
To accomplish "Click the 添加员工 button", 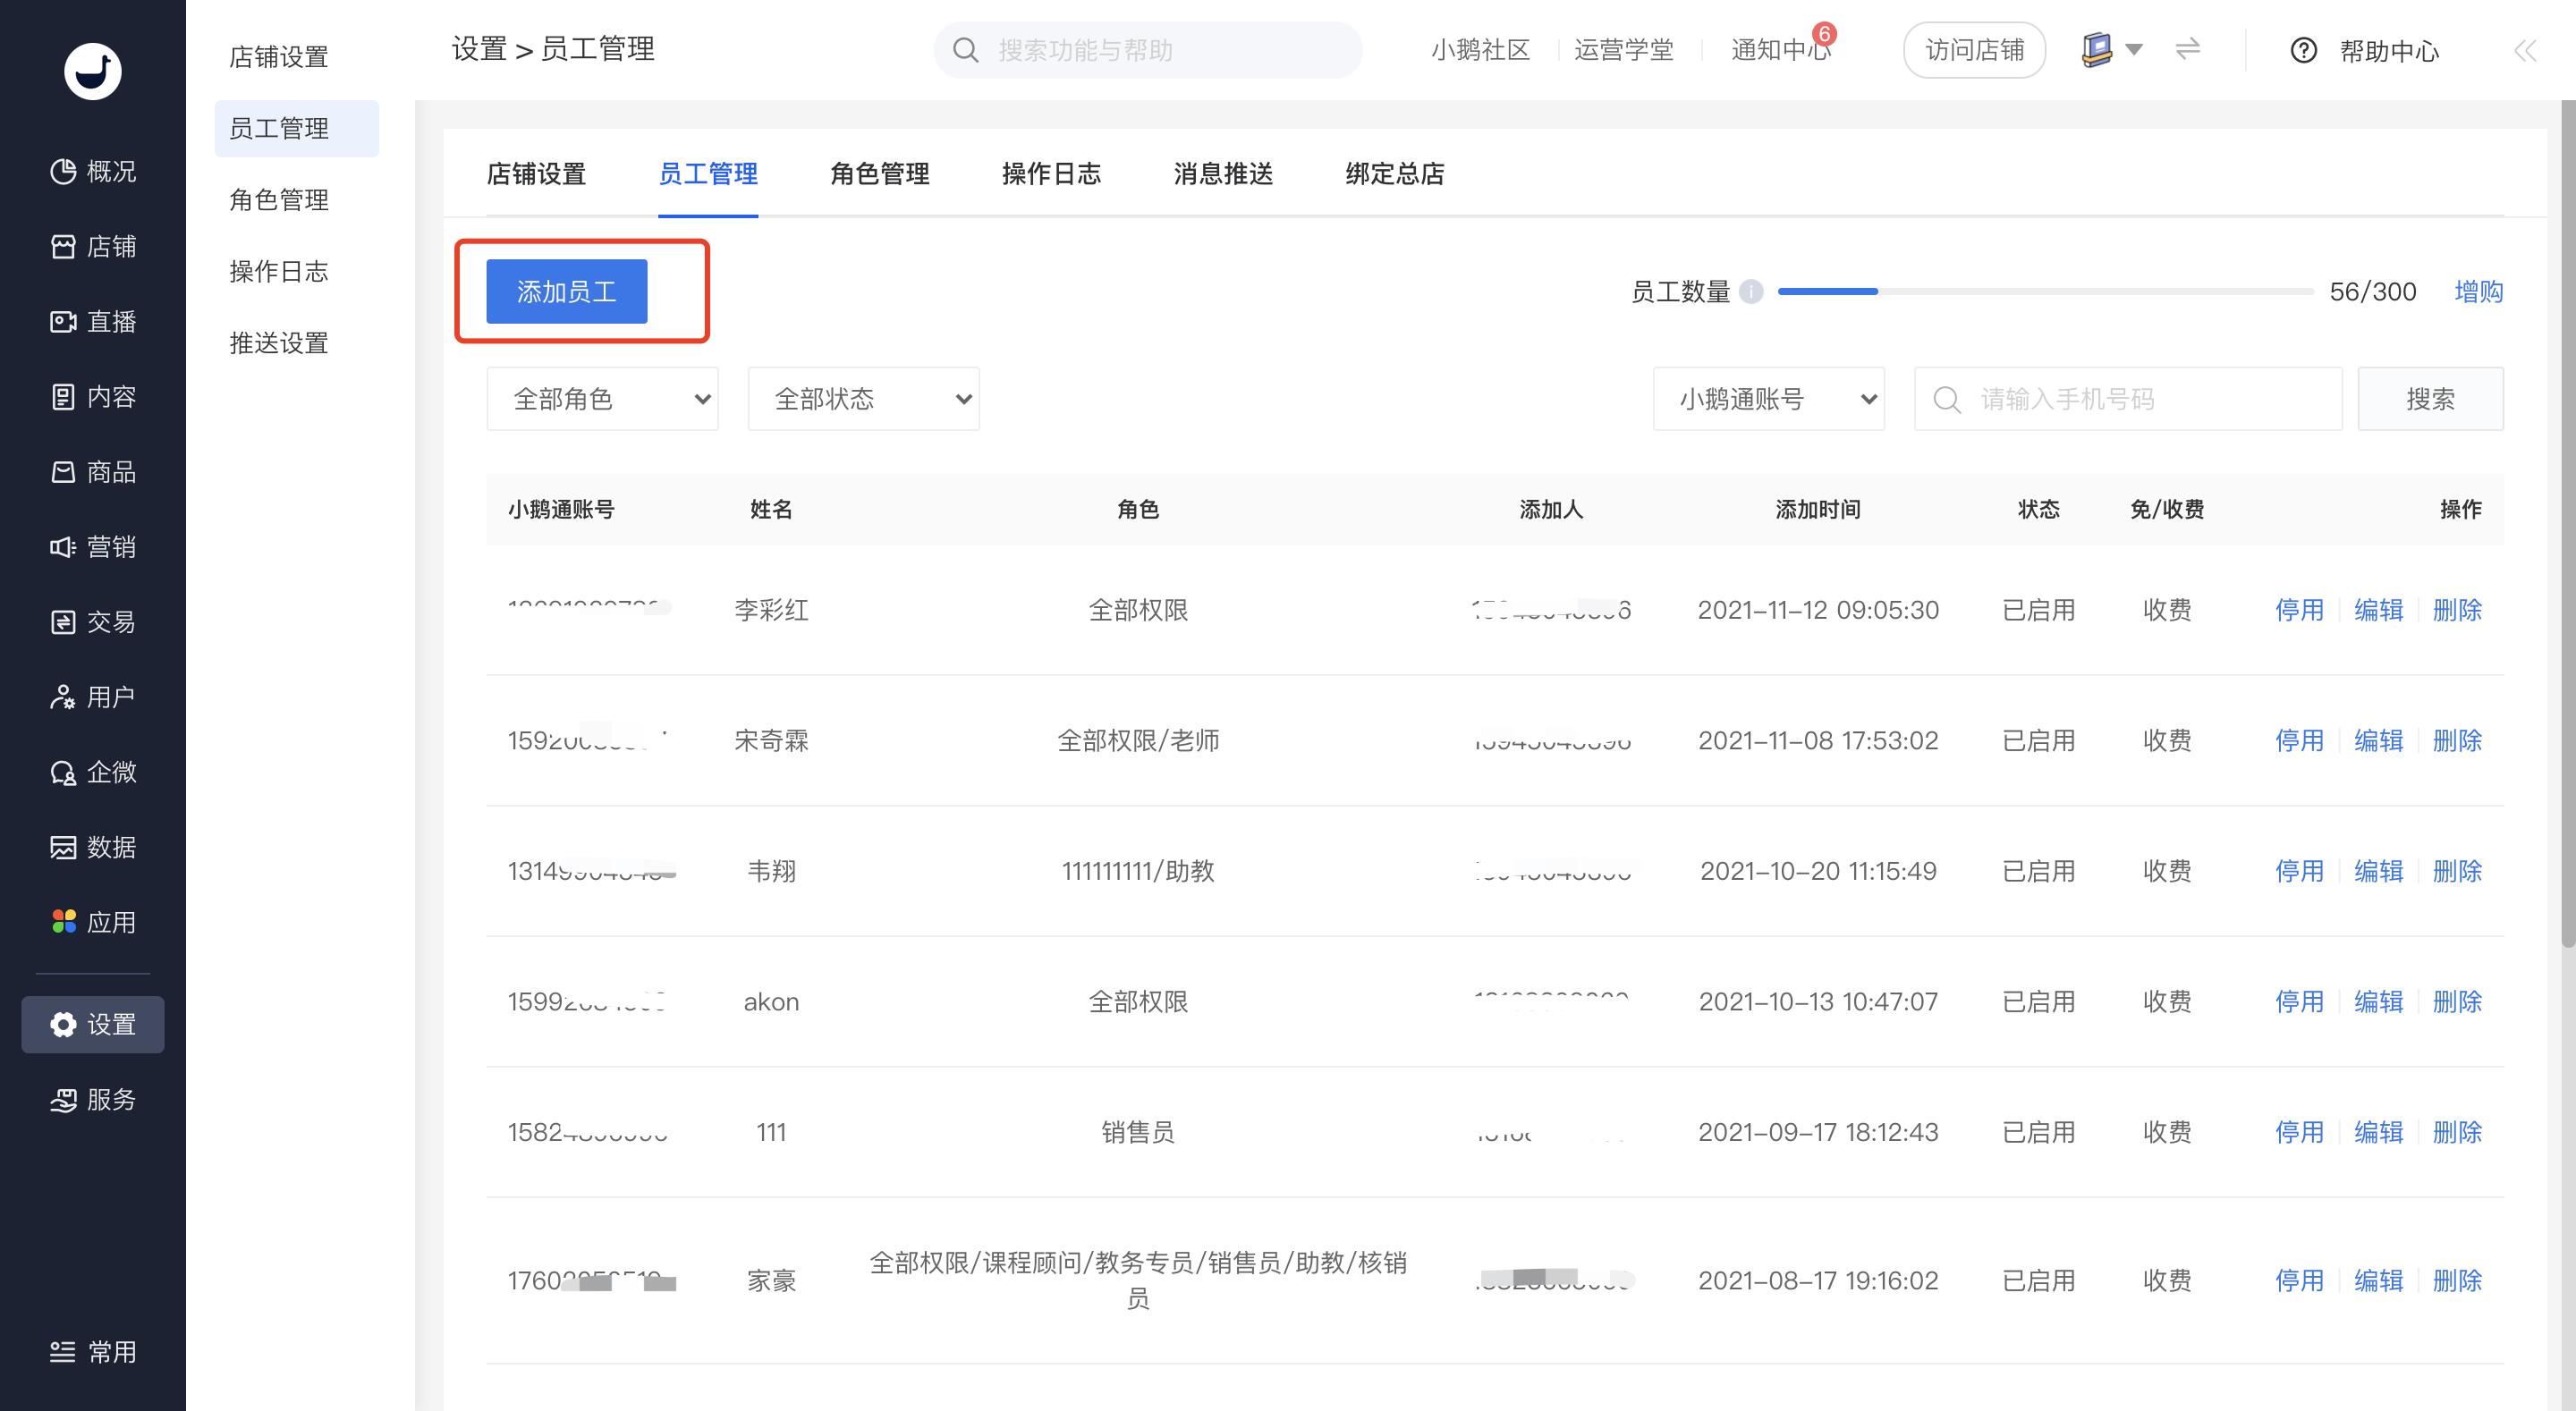I will pos(566,291).
